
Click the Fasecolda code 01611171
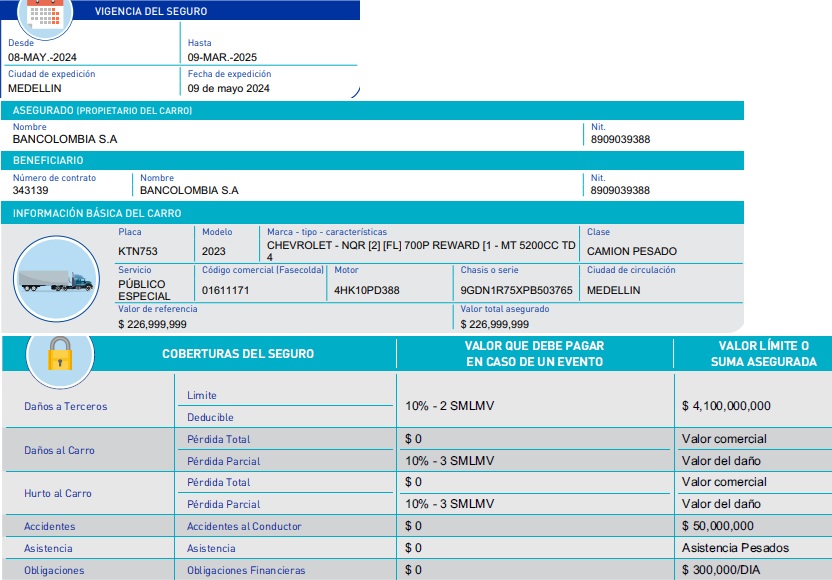225,290
